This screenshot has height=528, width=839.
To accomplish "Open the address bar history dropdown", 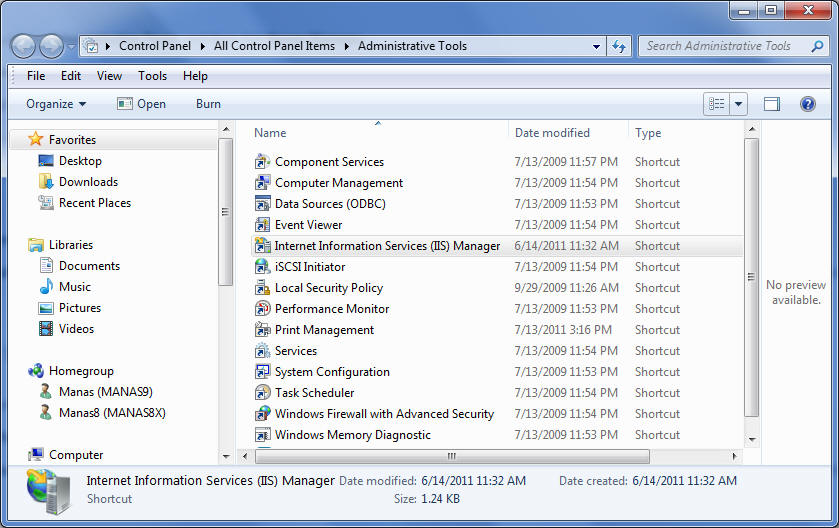I will (x=596, y=47).
